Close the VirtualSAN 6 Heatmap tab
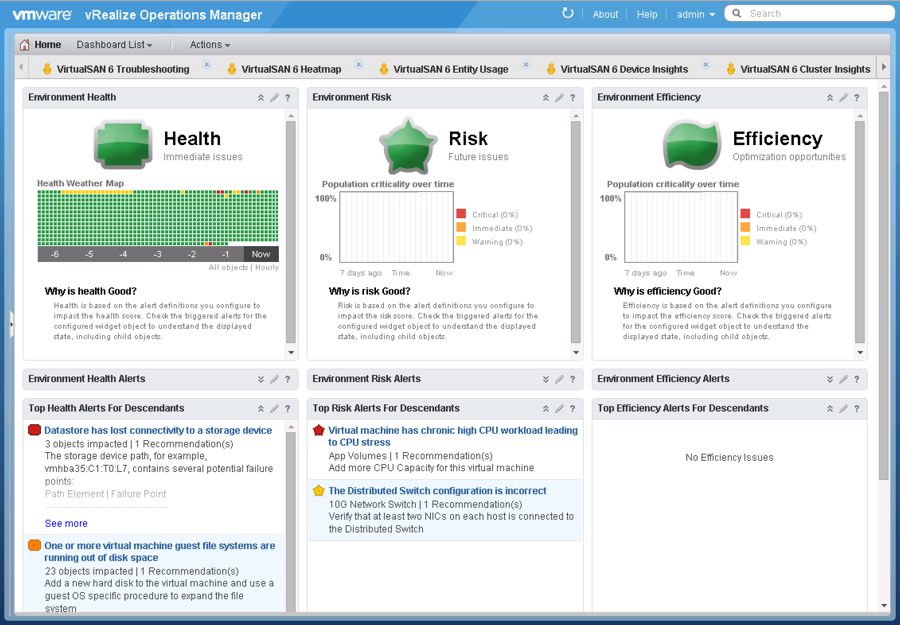This screenshot has width=900, height=625. click(x=358, y=64)
